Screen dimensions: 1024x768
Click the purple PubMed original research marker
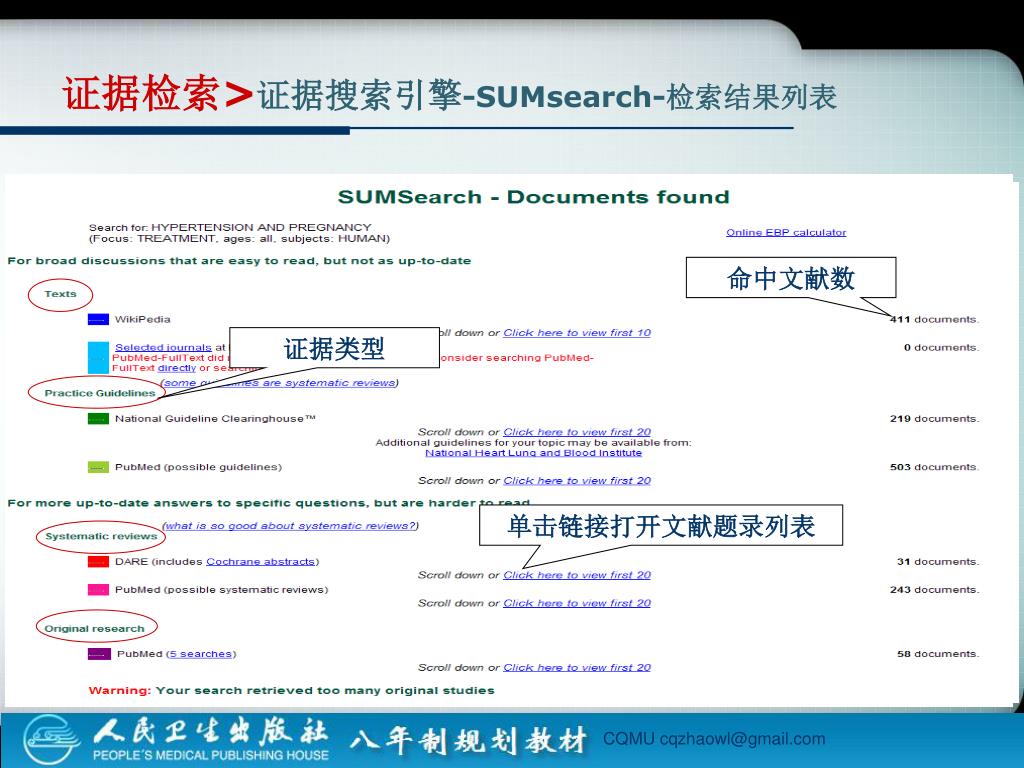[99, 654]
